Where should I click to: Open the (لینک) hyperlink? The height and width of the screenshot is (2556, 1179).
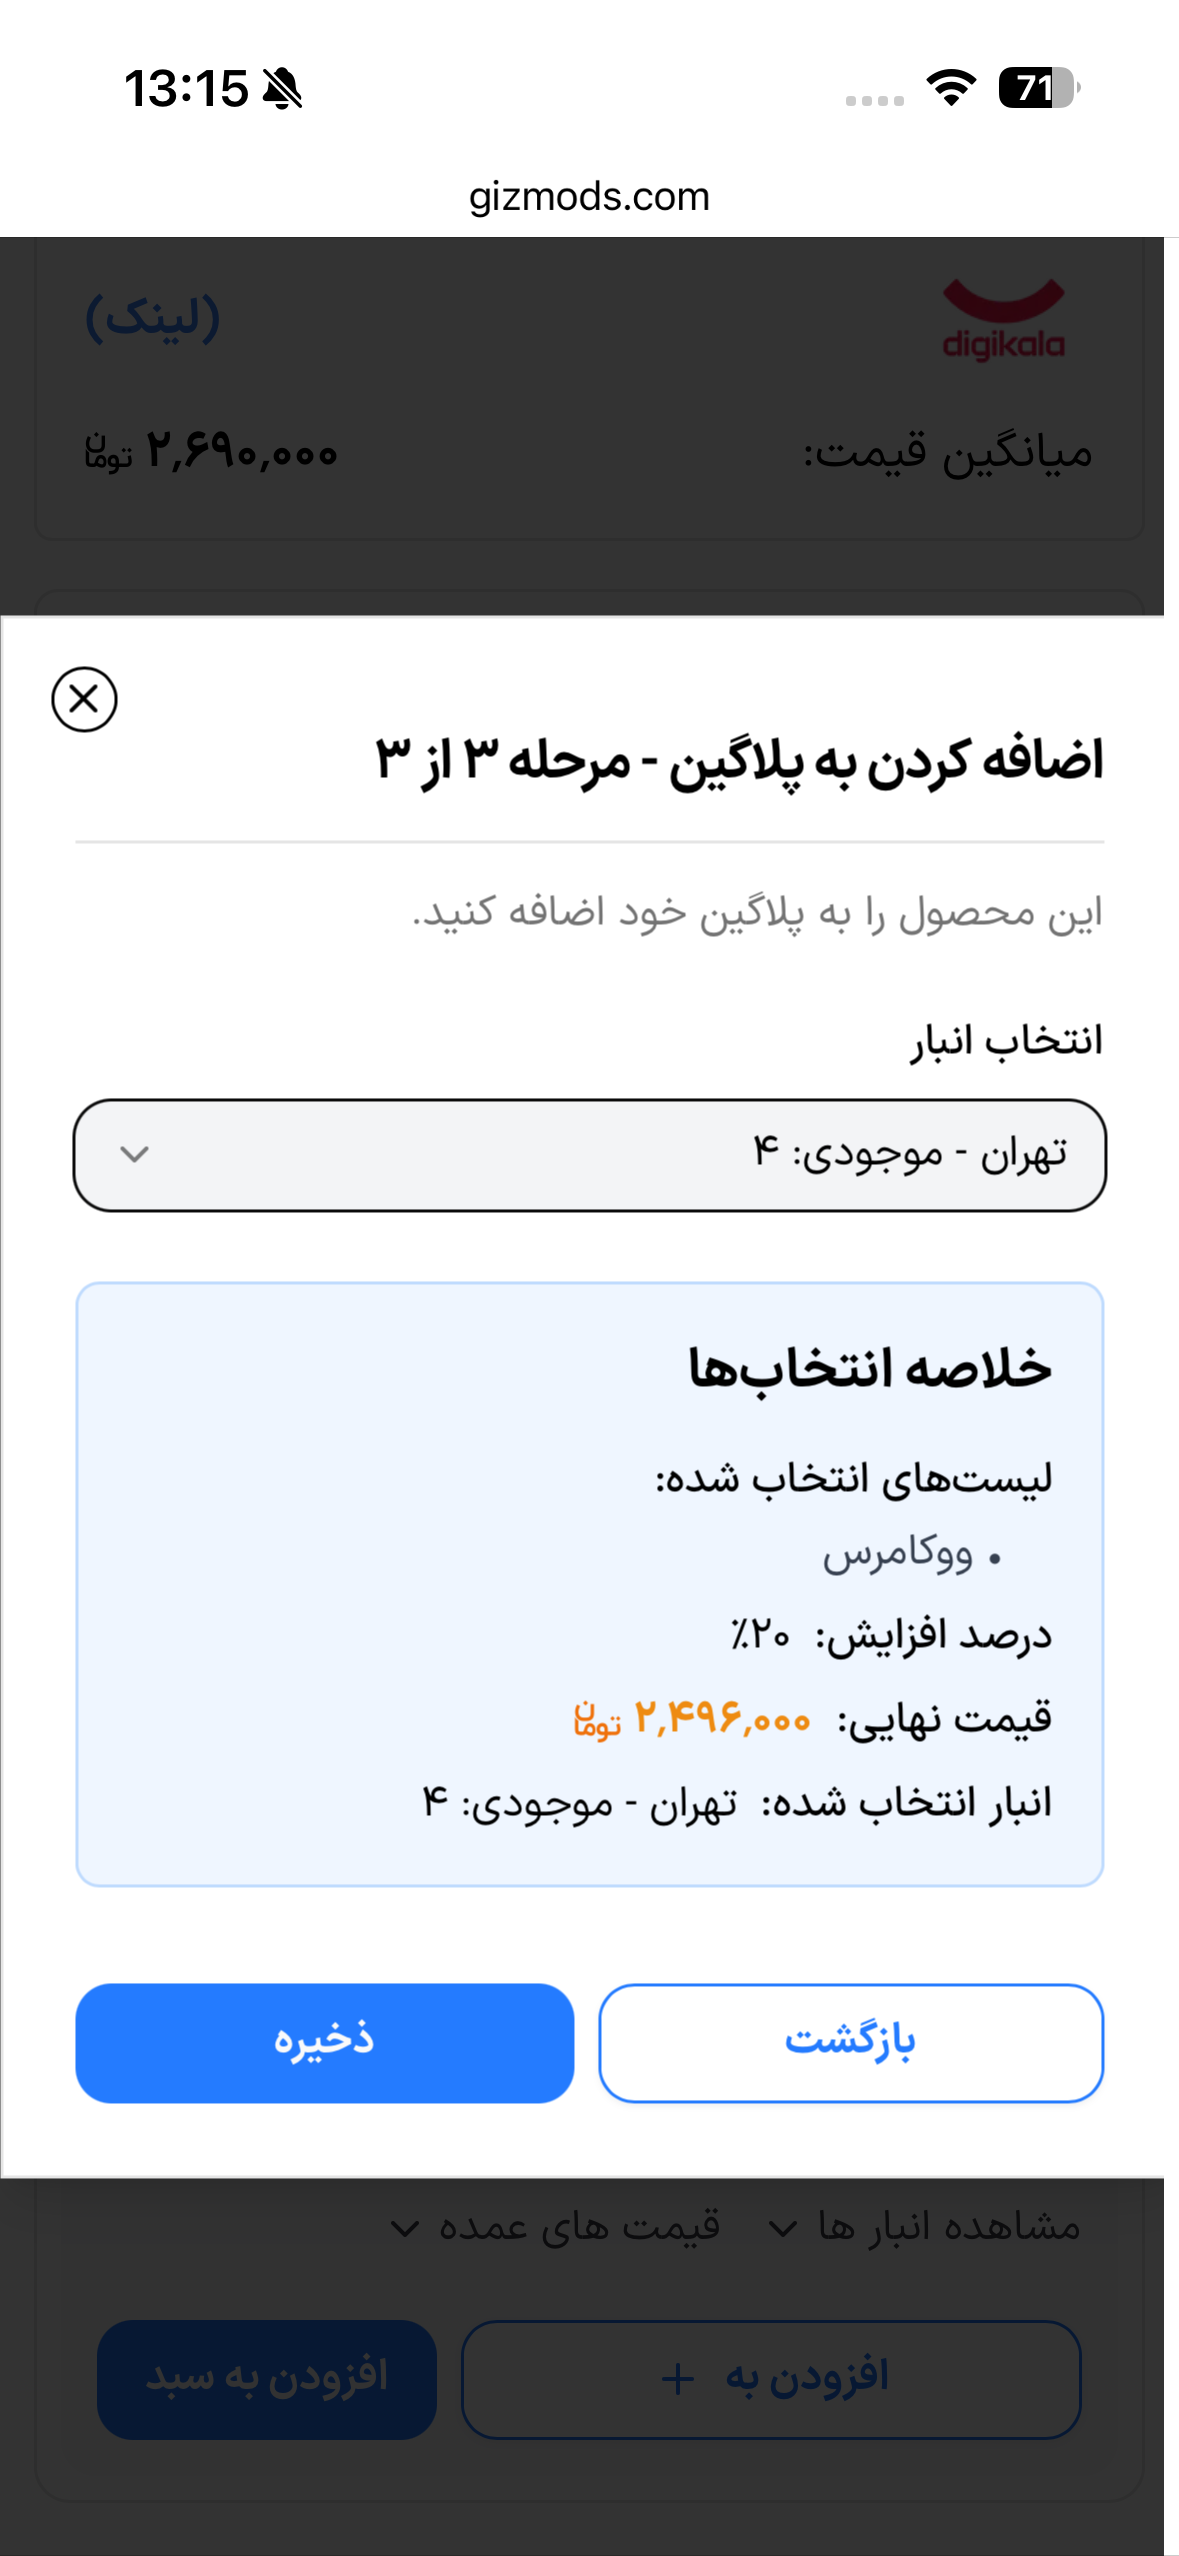[152, 318]
